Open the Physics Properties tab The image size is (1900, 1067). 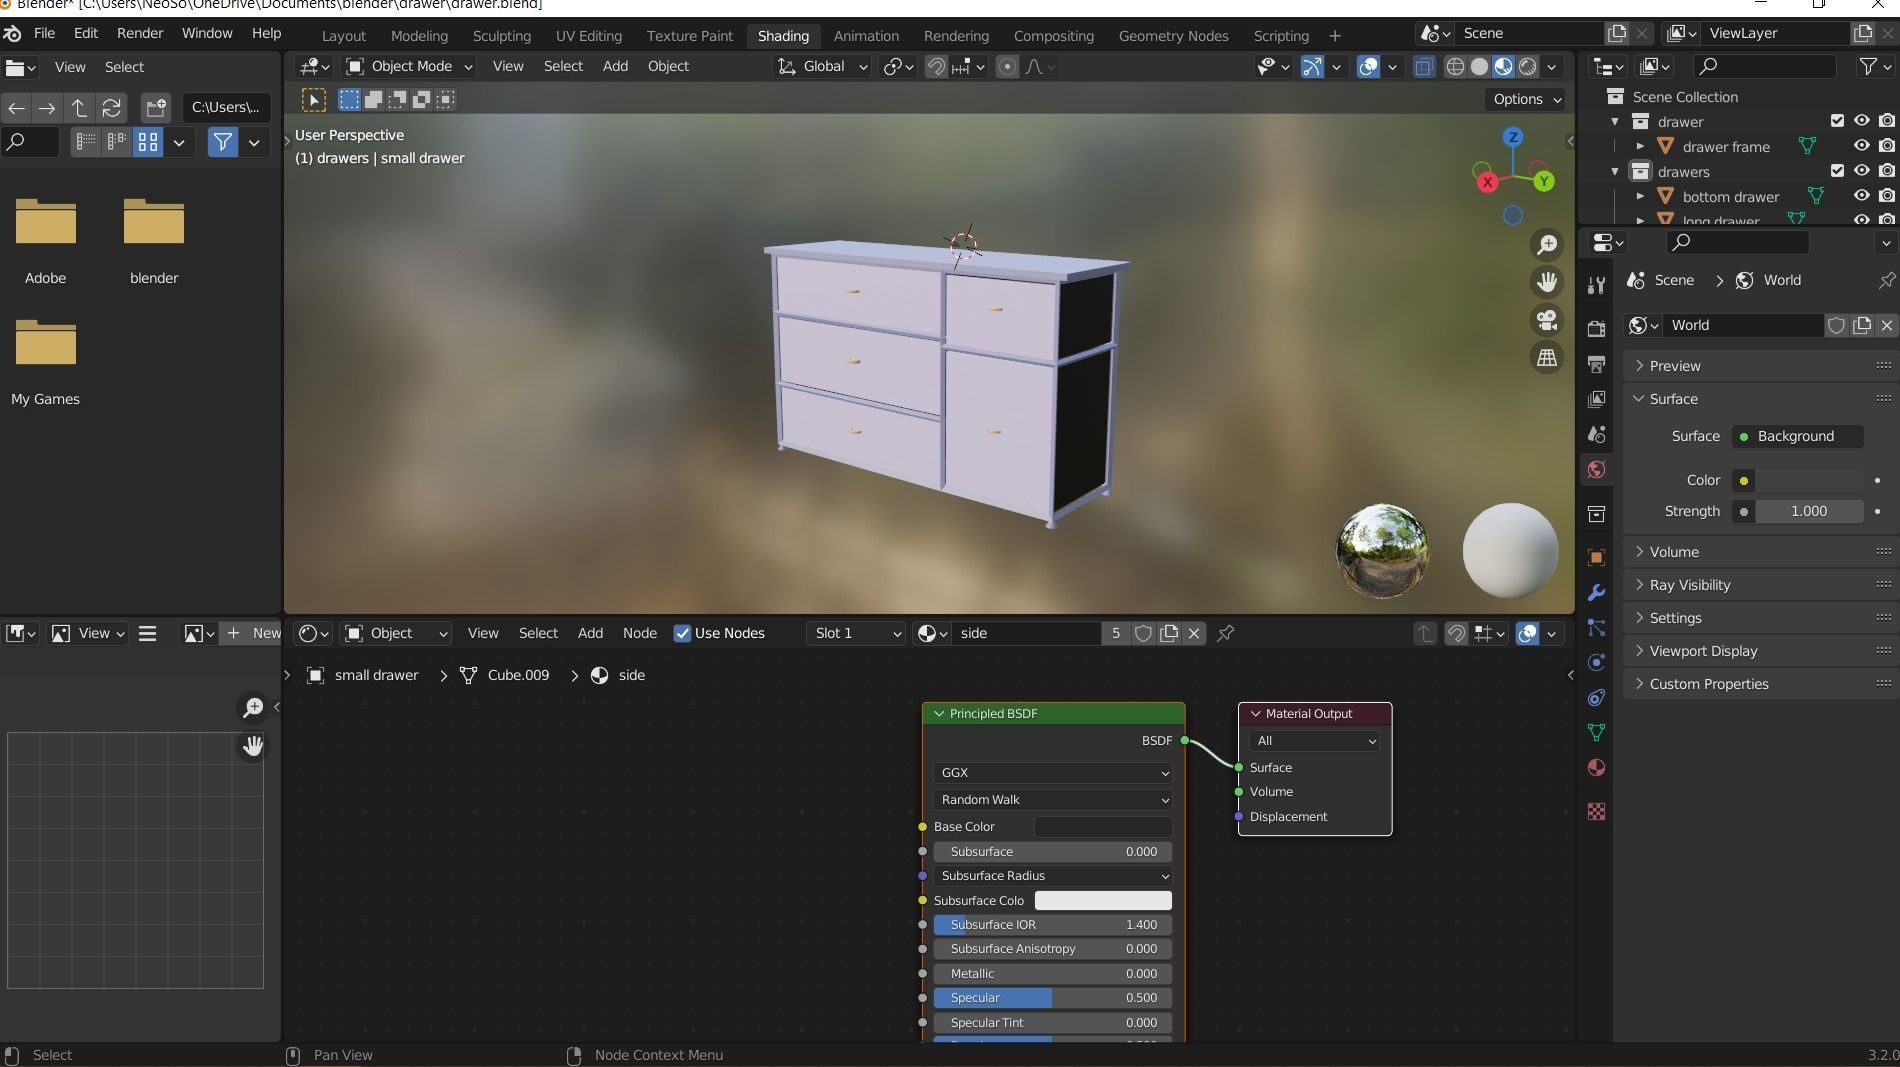tap(1596, 664)
